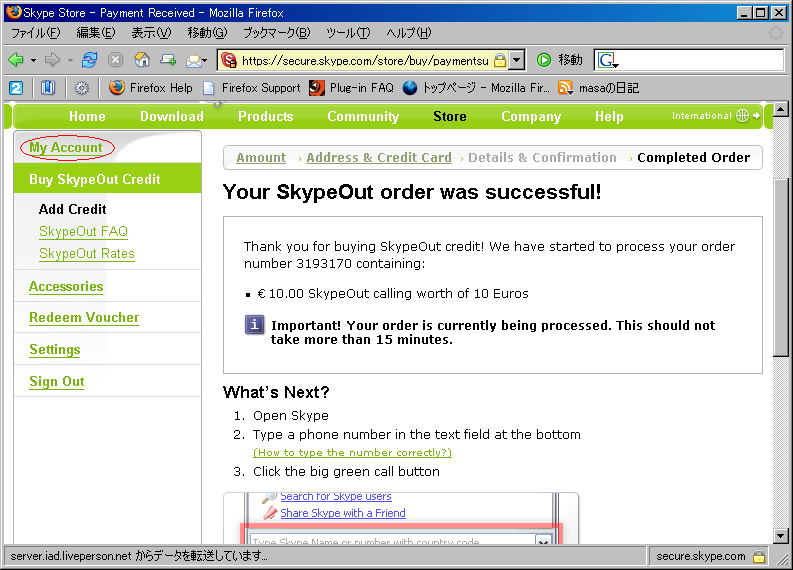Open the International language selector

tap(714, 116)
